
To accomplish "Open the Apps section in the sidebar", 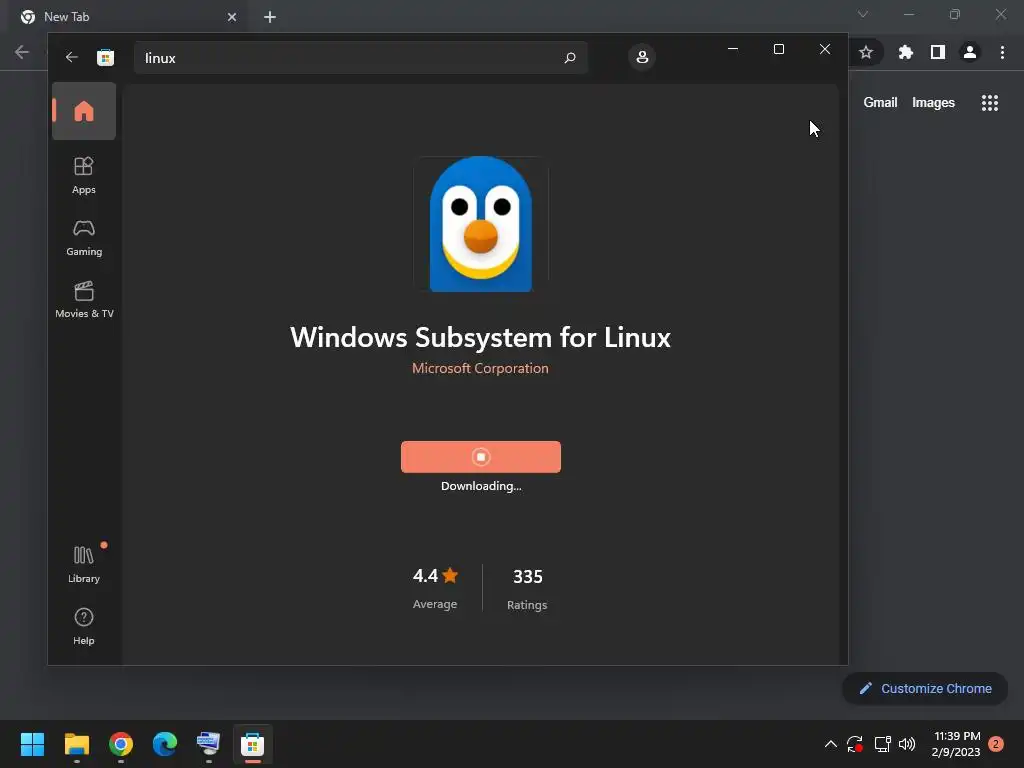I will coord(84,175).
